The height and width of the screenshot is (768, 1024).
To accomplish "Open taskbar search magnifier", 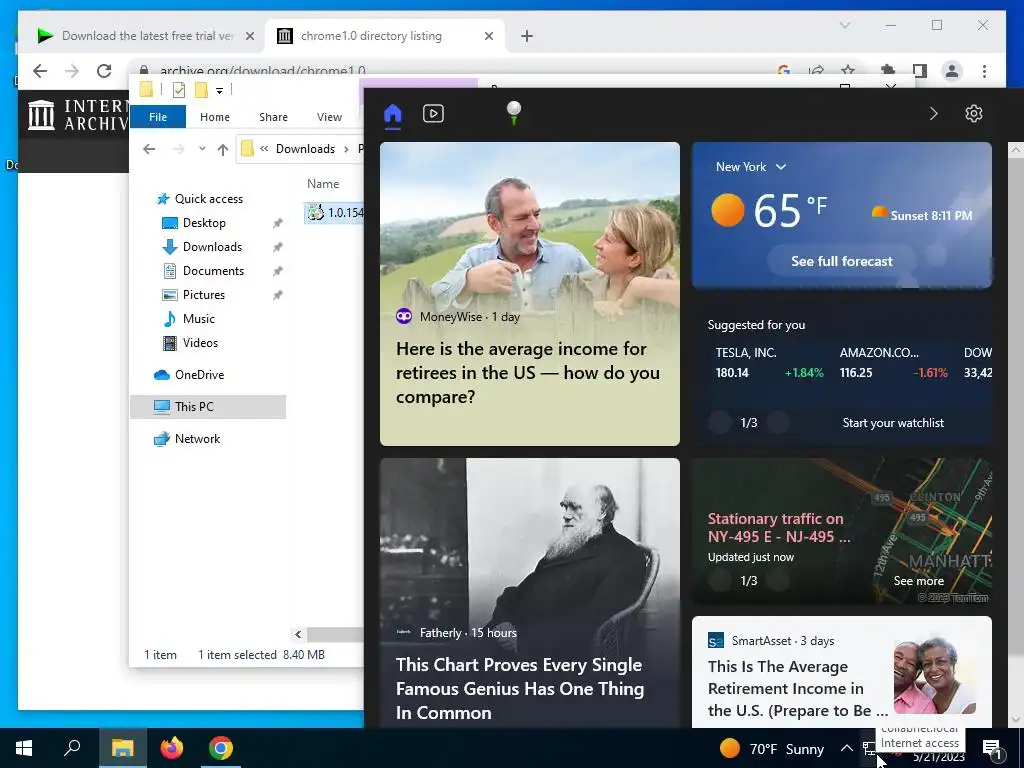I will tap(72, 748).
